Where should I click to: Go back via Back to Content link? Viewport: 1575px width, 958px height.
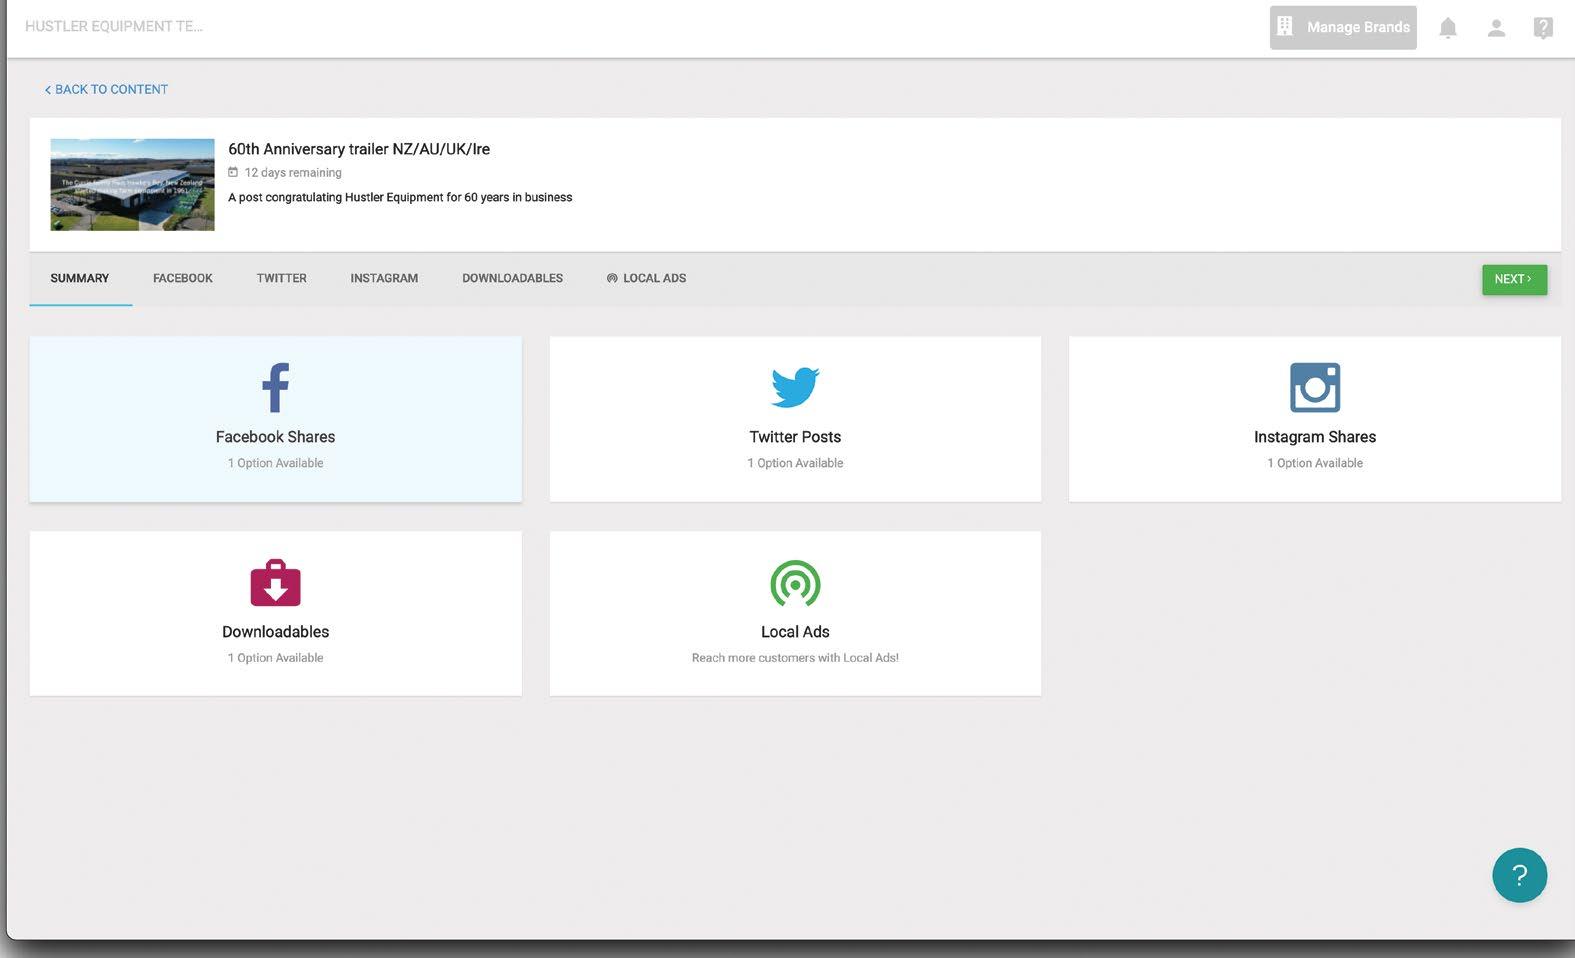point(106,89)
